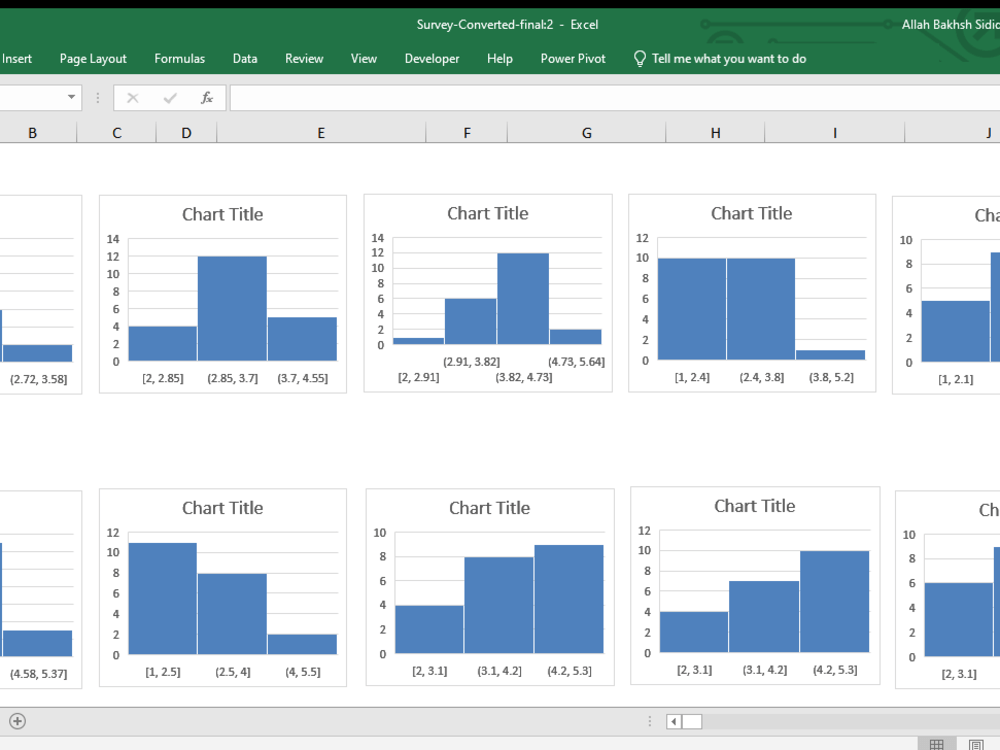Open the Name Box dropdown arrow
The width and height of the screenshot is (1000, 750).
[70, 97]
